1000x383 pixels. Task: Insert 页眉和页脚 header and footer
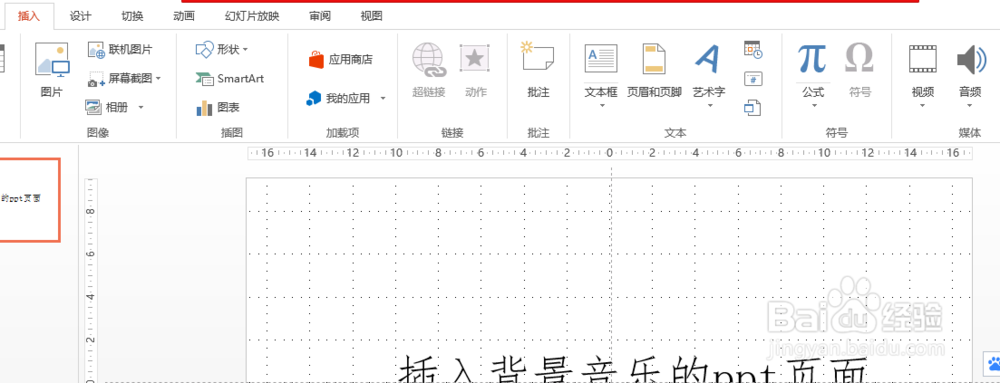(654, 70)
